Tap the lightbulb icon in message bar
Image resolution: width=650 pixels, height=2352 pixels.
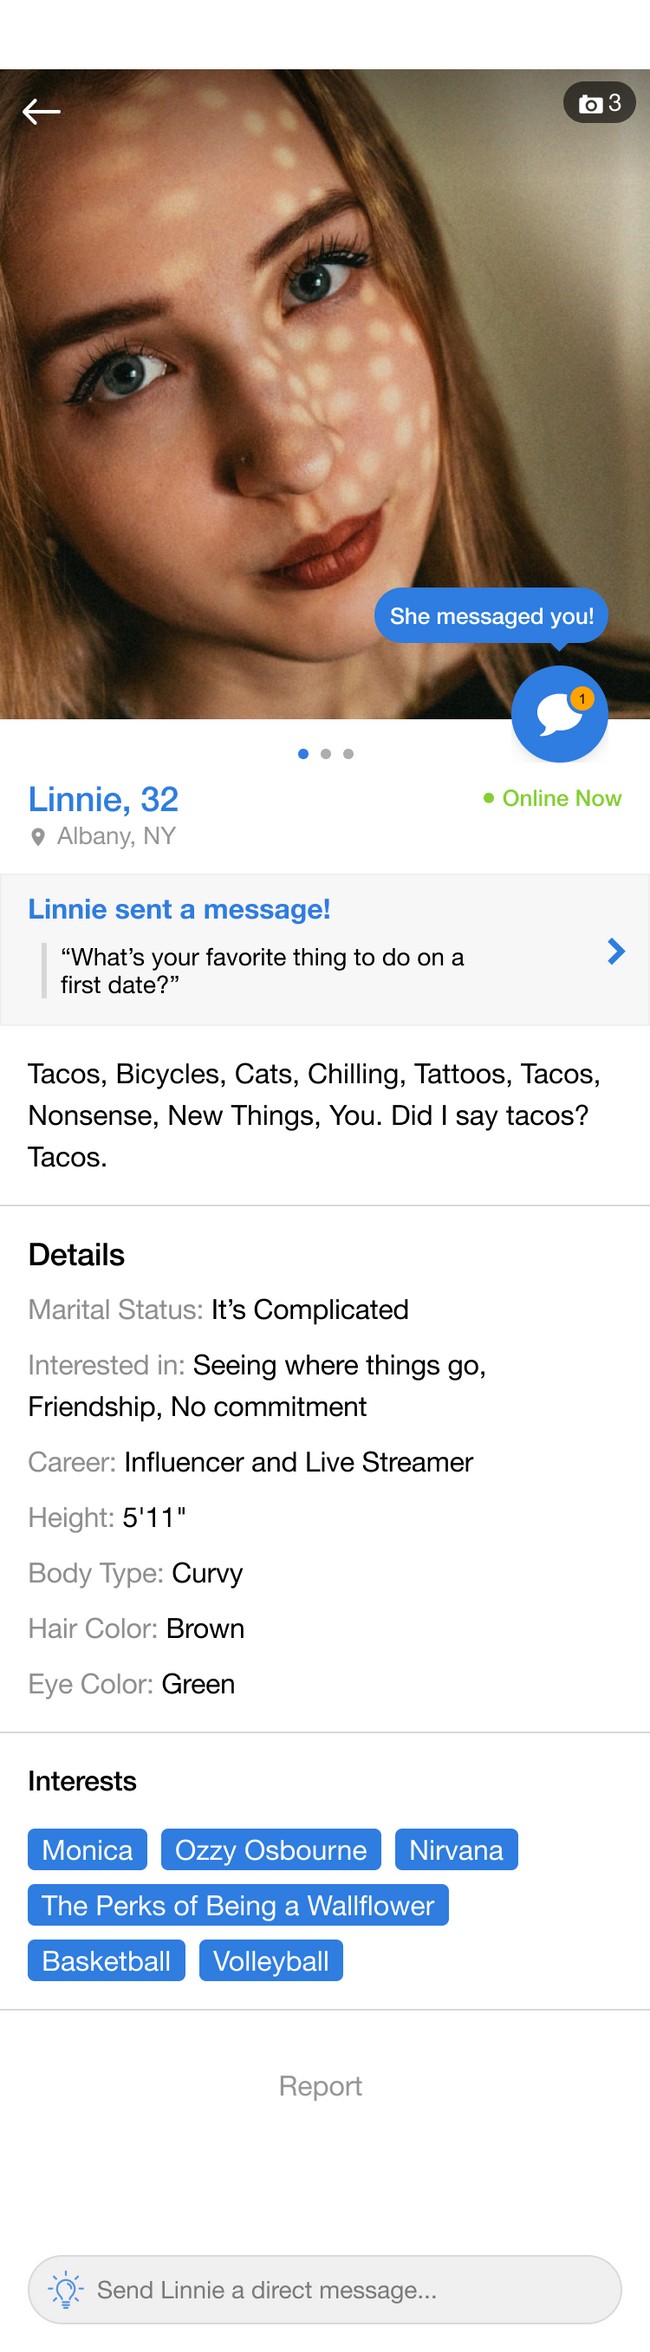[x=66, y=2289]
